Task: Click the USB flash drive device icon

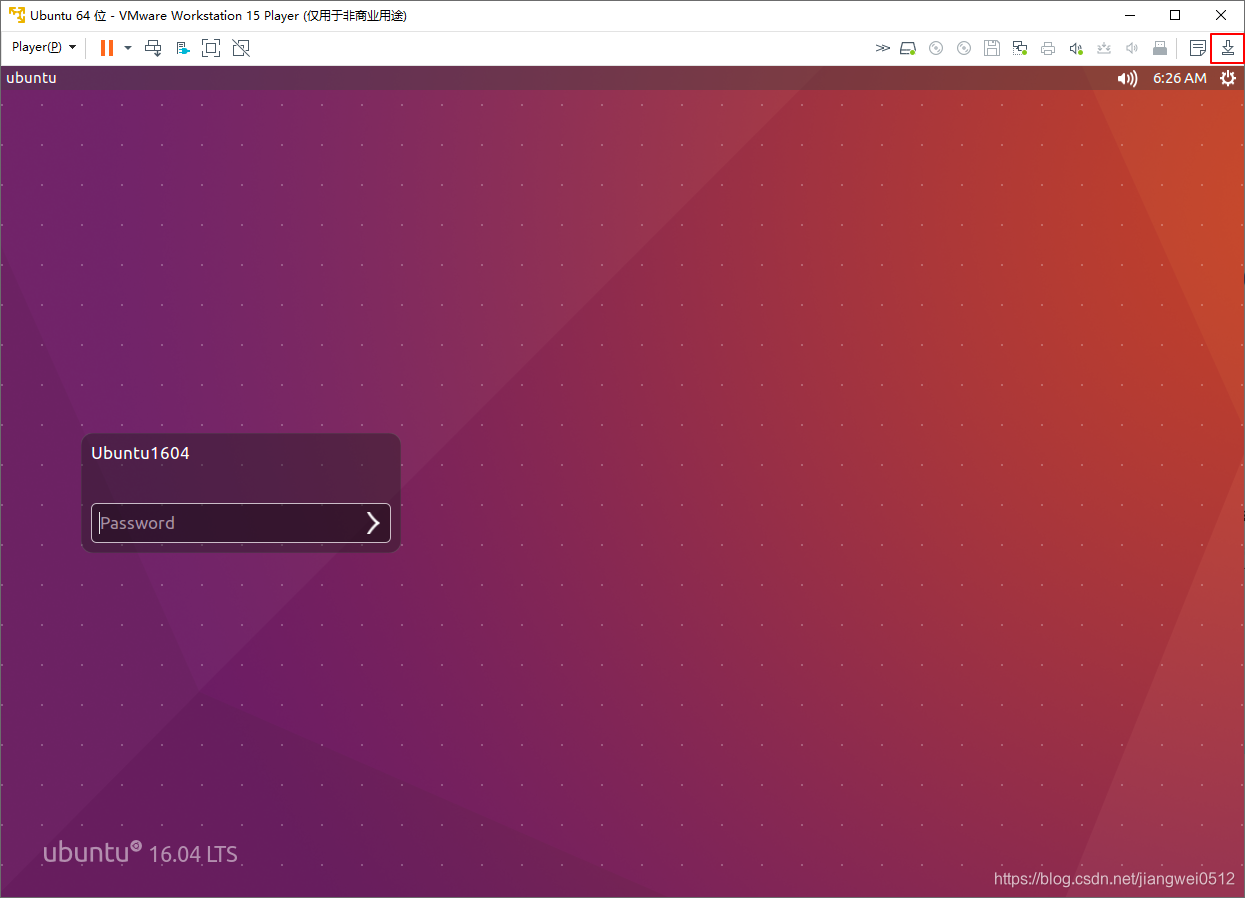Action: tap(1160, 47)
